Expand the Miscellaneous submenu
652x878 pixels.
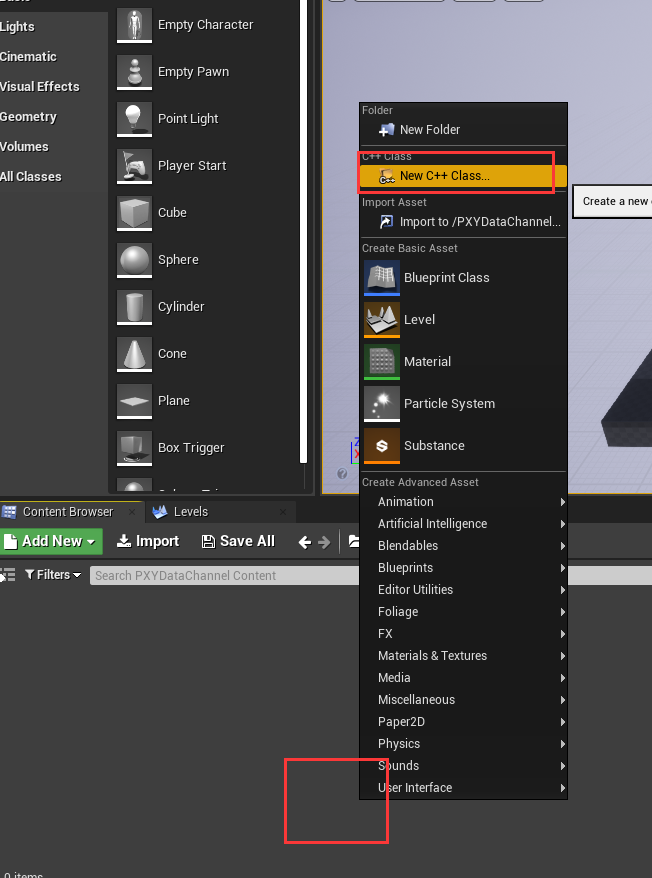(463, 700)
